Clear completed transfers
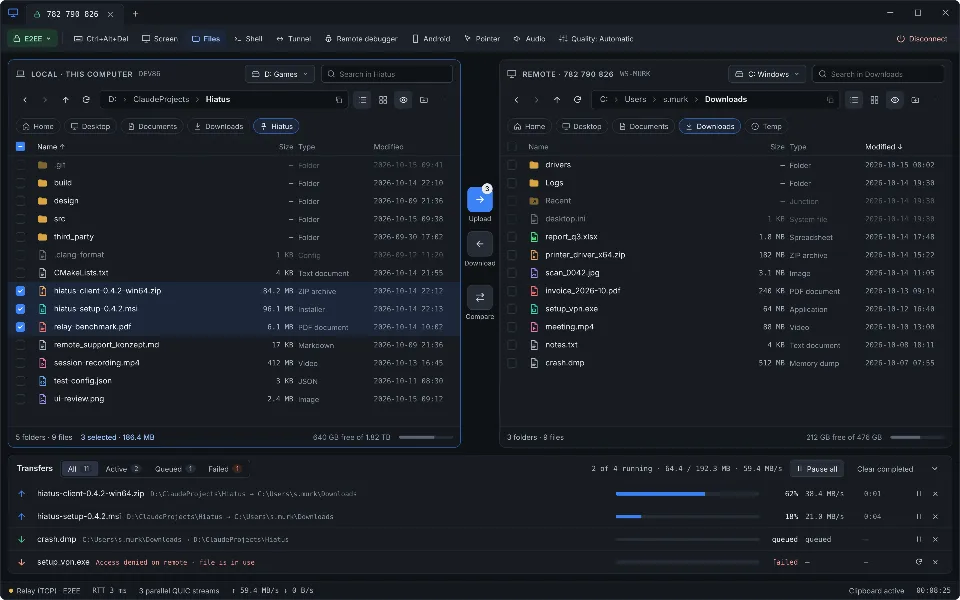The width and height of the screenshot is (960, 600). pos(885,469)
